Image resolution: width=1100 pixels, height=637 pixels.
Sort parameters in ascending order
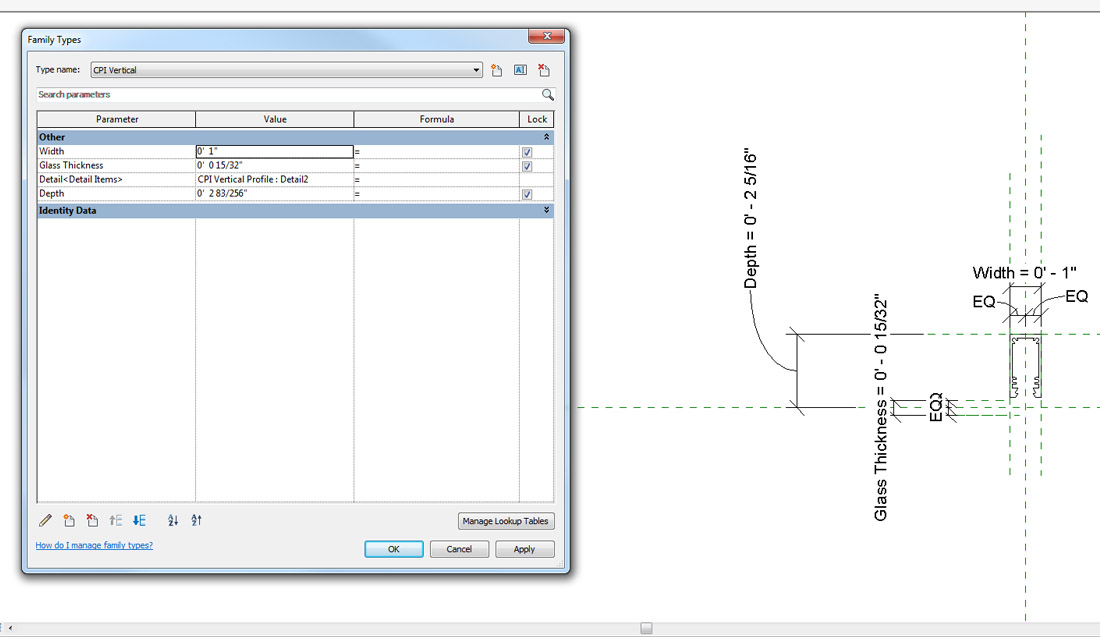coord(173,520)
